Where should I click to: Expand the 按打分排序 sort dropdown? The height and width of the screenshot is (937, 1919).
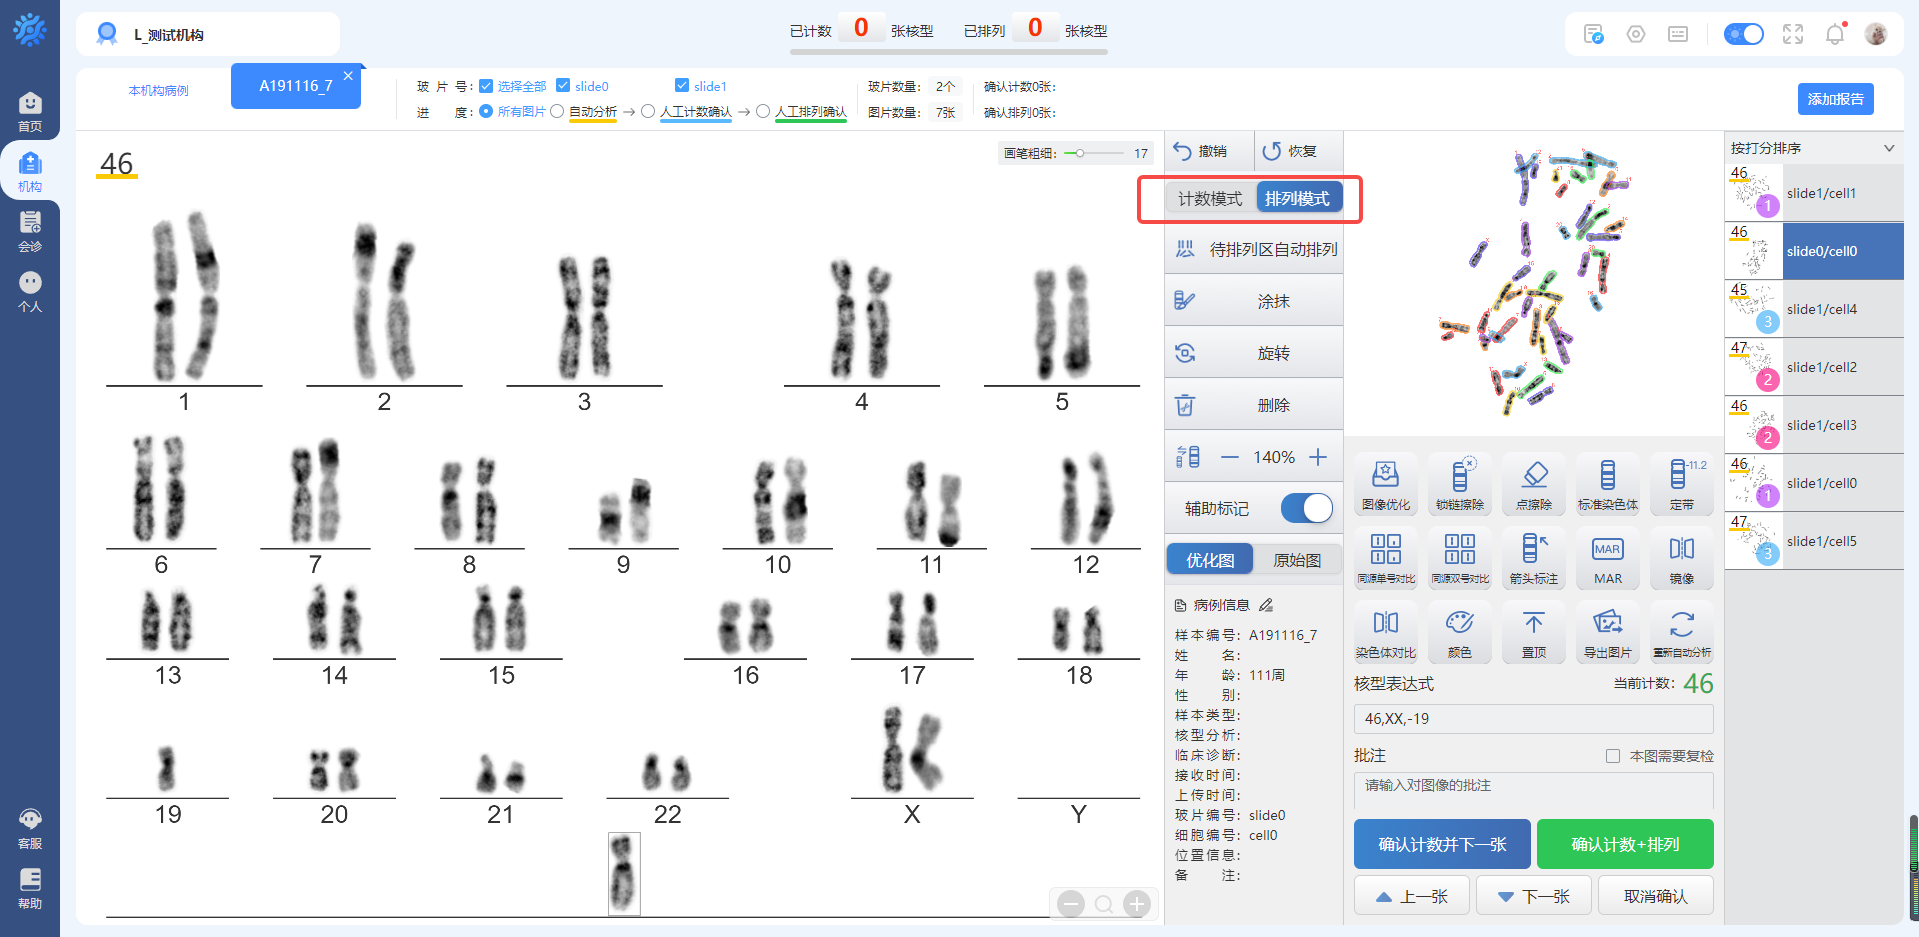coord(1888,148)
